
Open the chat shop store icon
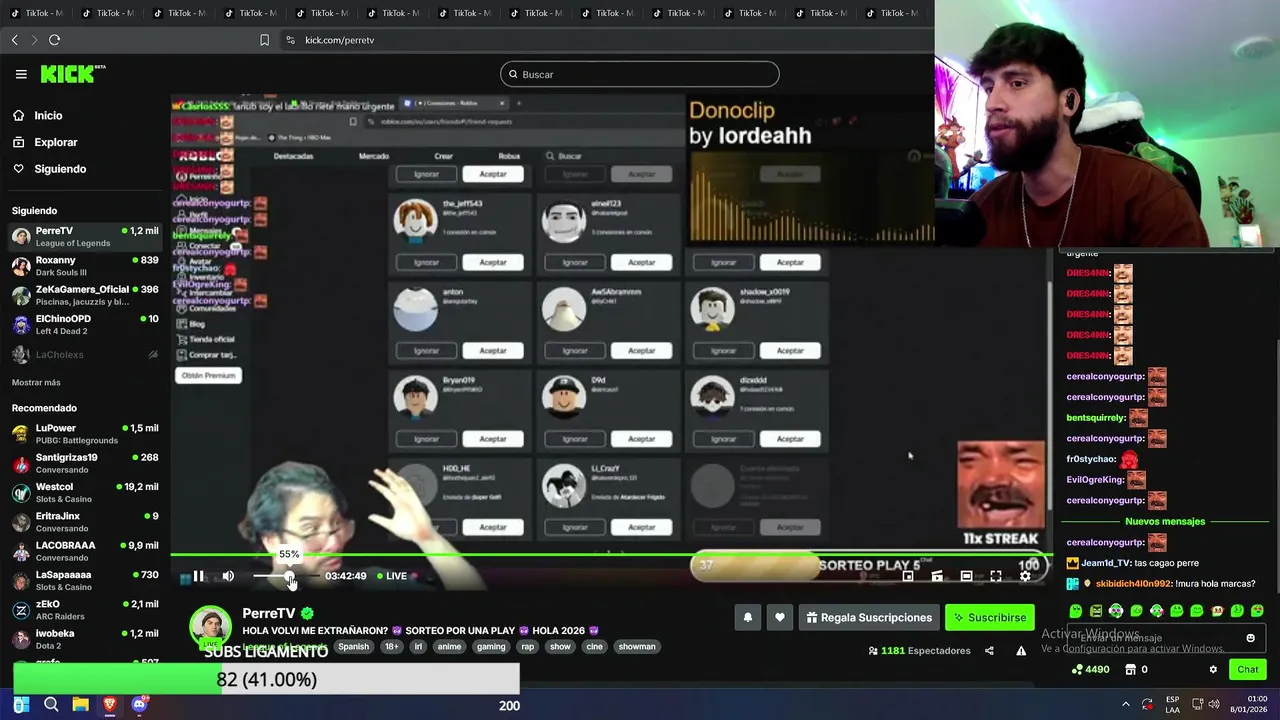pos(1131,670)
